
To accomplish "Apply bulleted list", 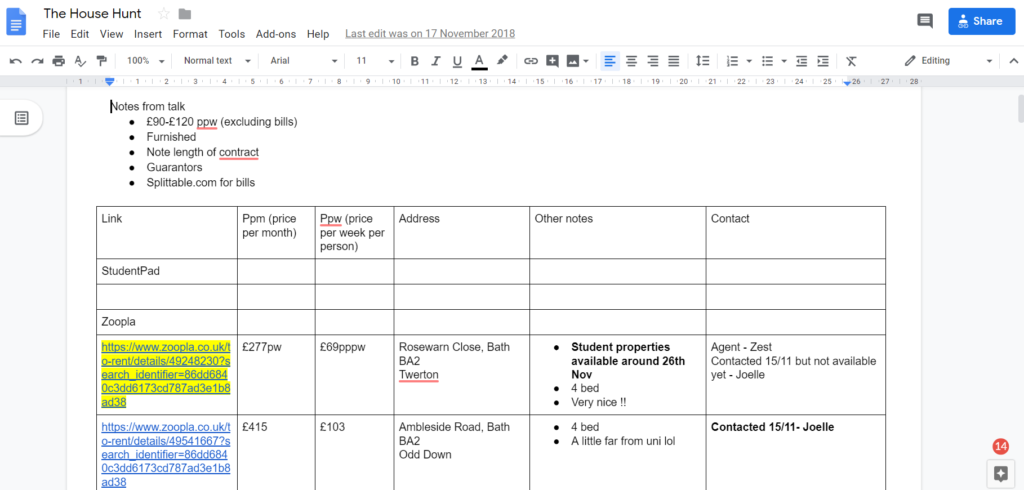I will 767,61.
